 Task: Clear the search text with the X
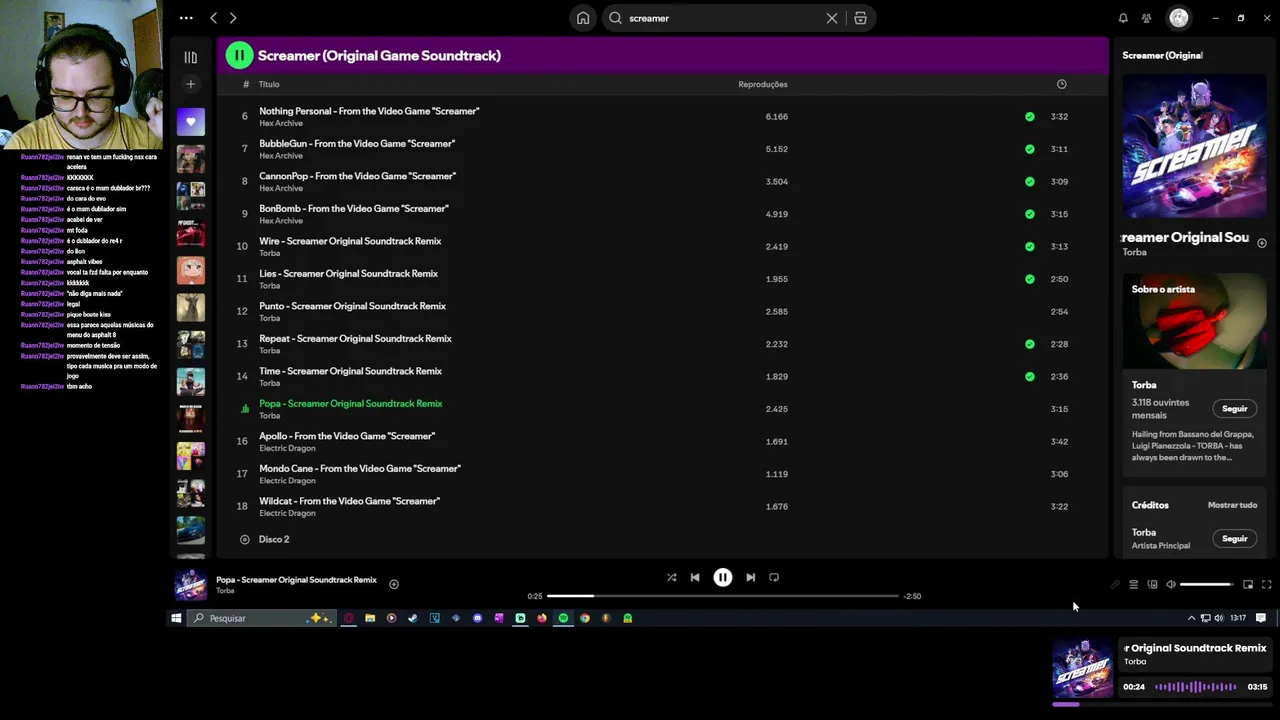pos(832,18)
